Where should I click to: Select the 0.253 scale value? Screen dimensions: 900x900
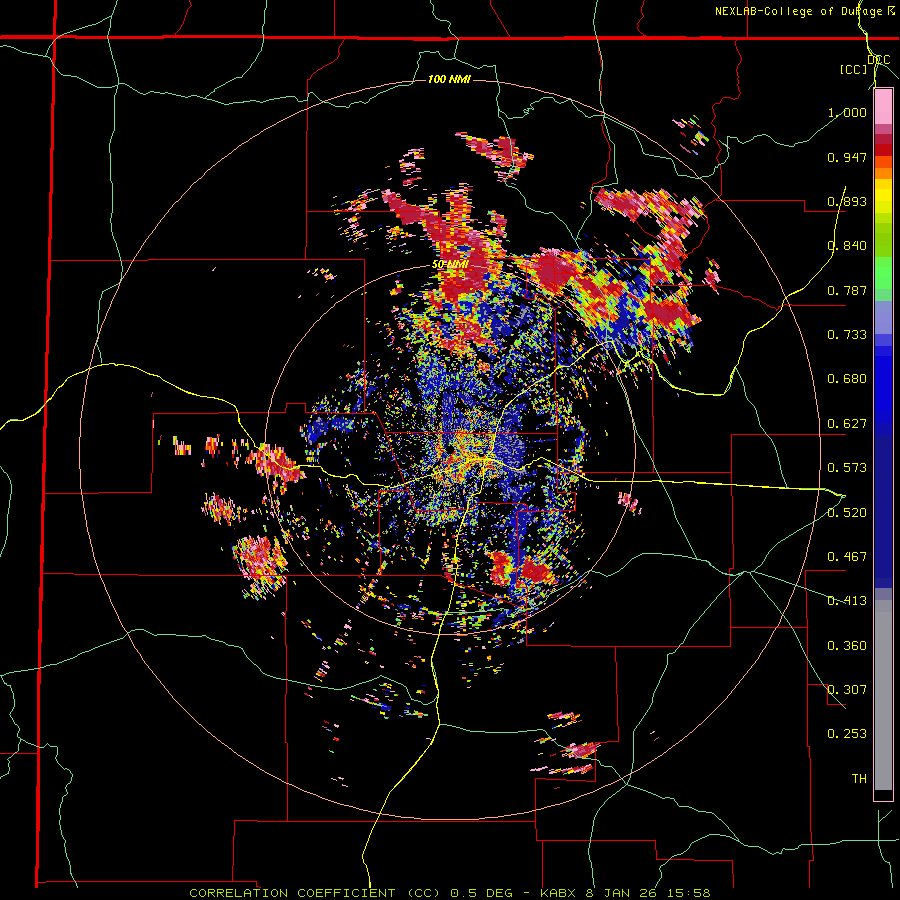[x=847, y=734]
